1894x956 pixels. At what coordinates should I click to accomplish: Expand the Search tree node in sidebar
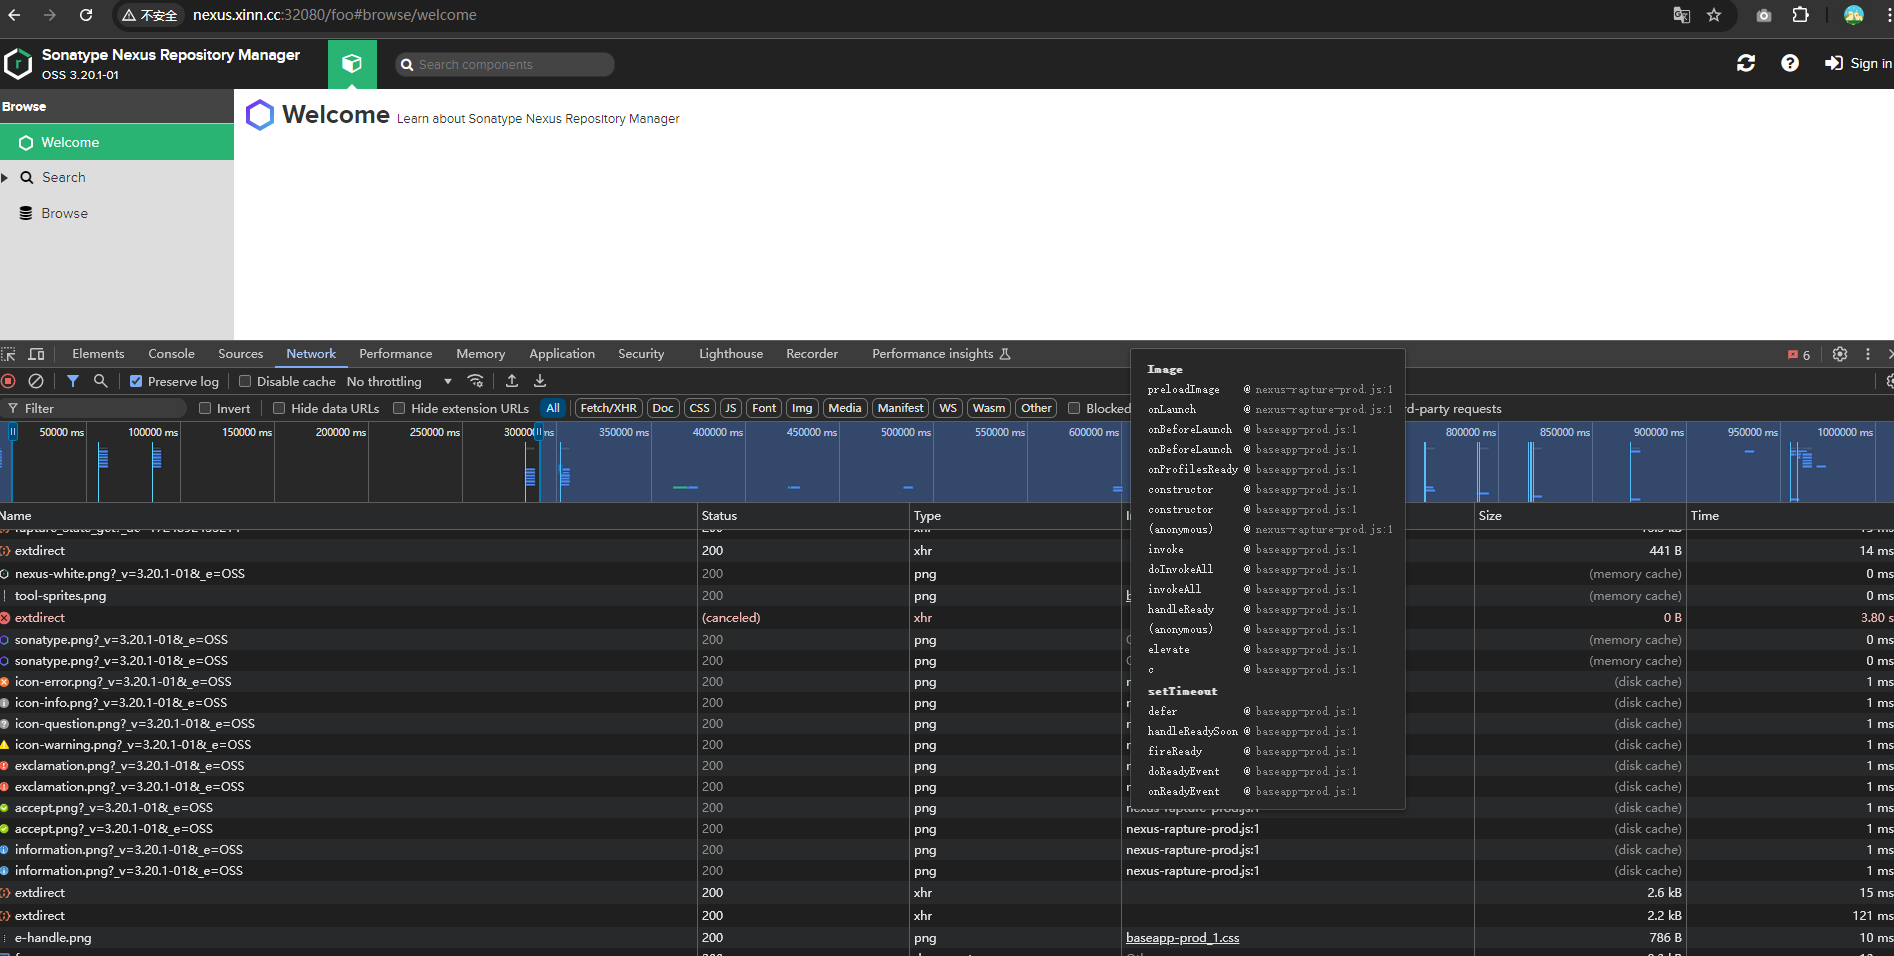5,177
